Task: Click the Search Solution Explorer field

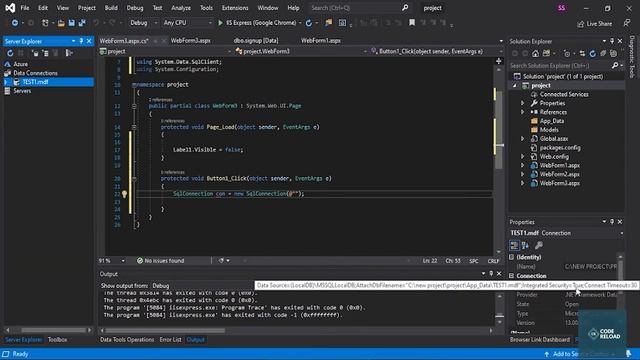Action: coord(560,66)
